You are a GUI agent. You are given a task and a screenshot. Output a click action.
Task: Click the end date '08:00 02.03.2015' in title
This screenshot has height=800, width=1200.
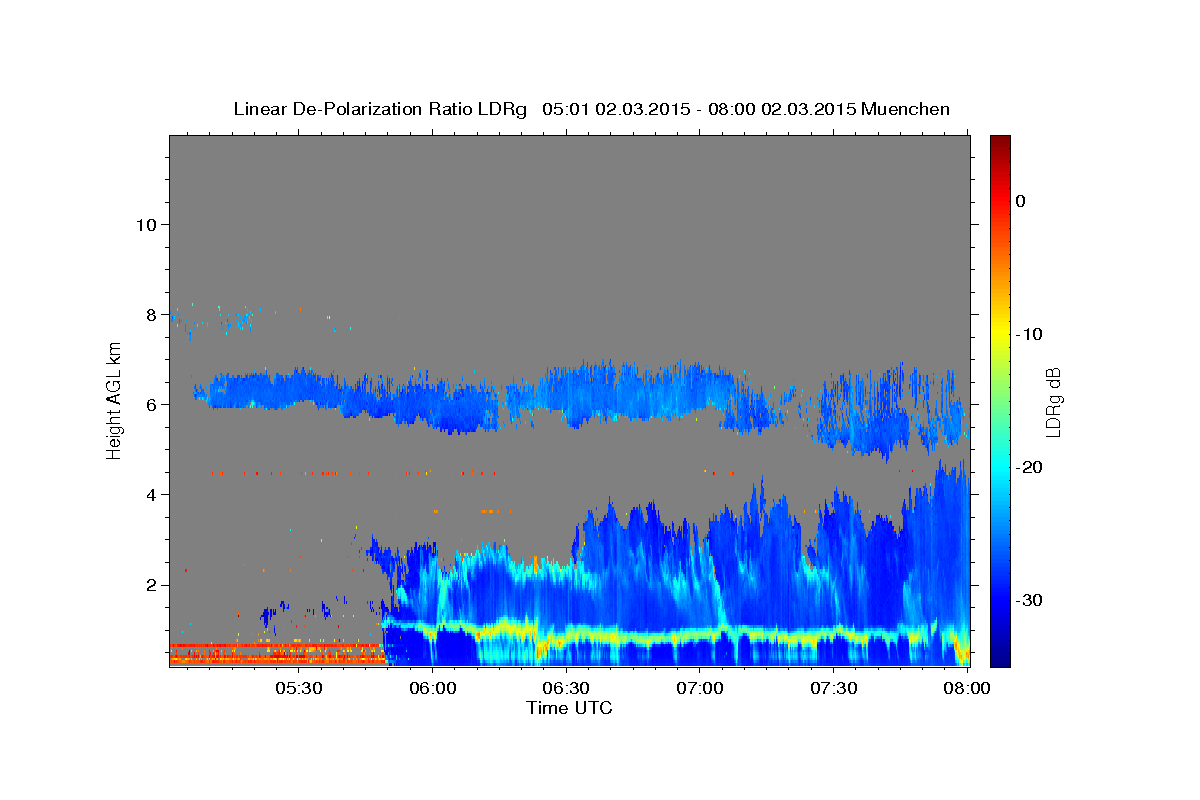tap(781, 109)
